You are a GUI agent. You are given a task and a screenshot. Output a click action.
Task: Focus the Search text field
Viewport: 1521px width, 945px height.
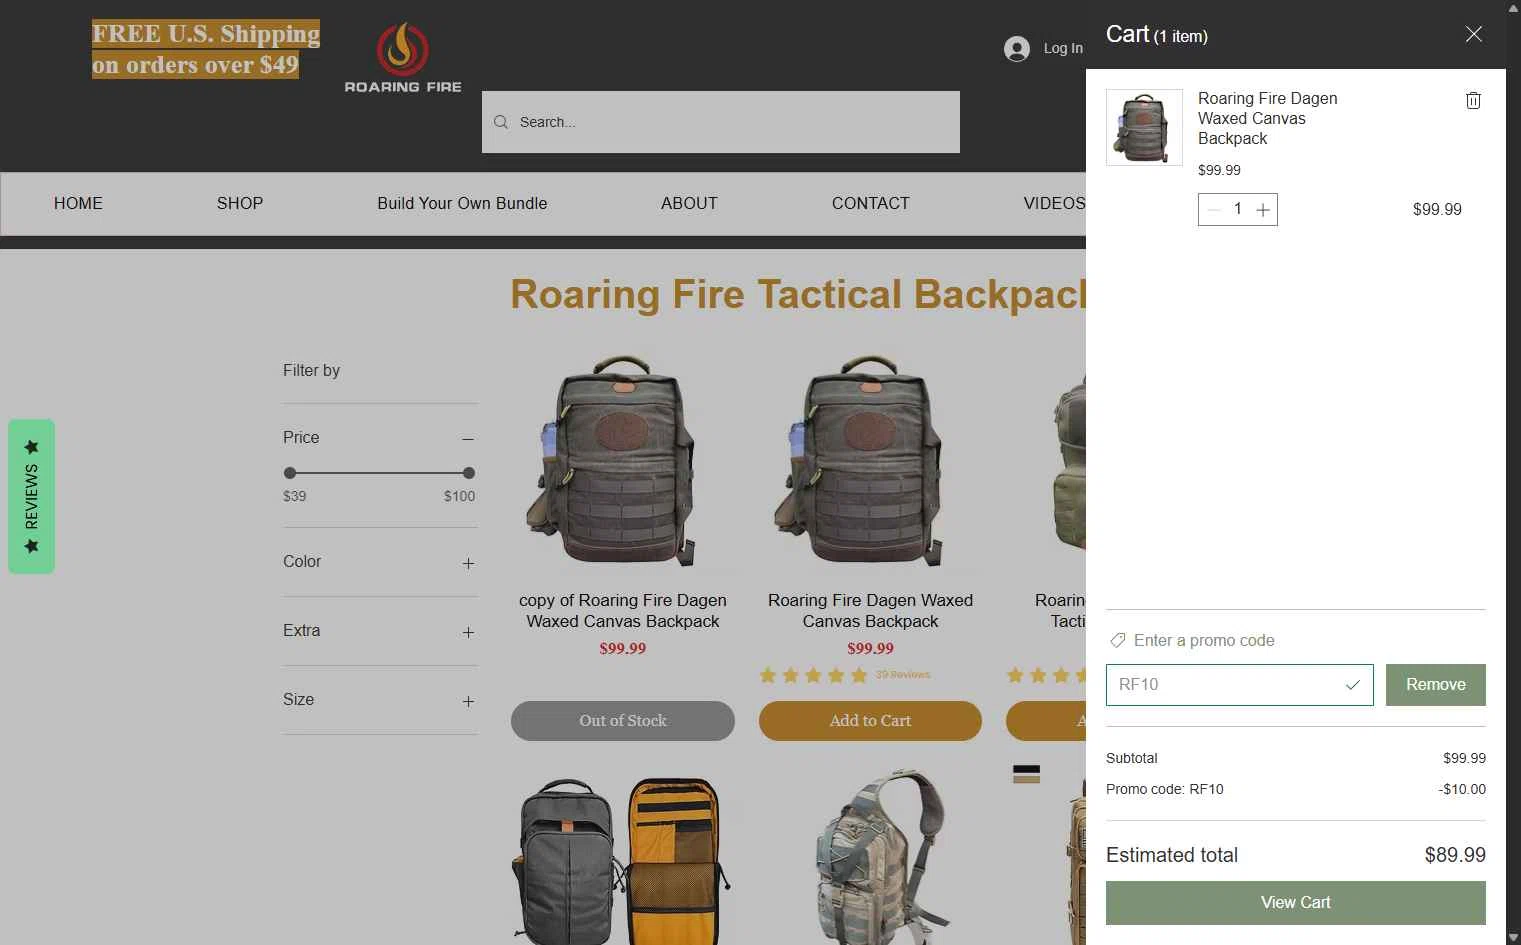[721, 122]
